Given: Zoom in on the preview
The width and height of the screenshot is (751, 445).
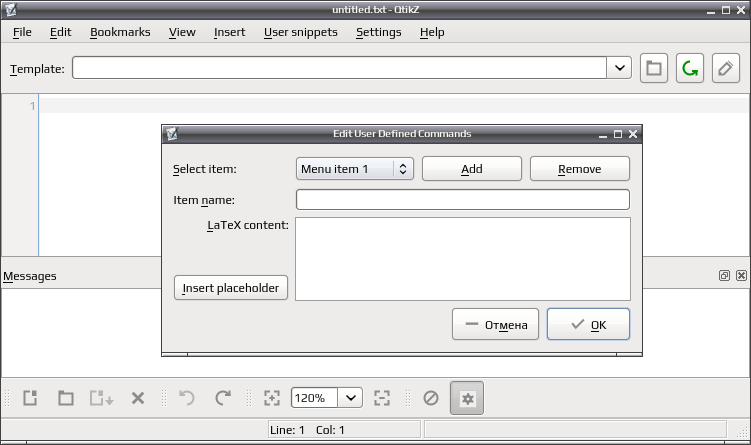Looking at the screenshot, I should point(272,398).
